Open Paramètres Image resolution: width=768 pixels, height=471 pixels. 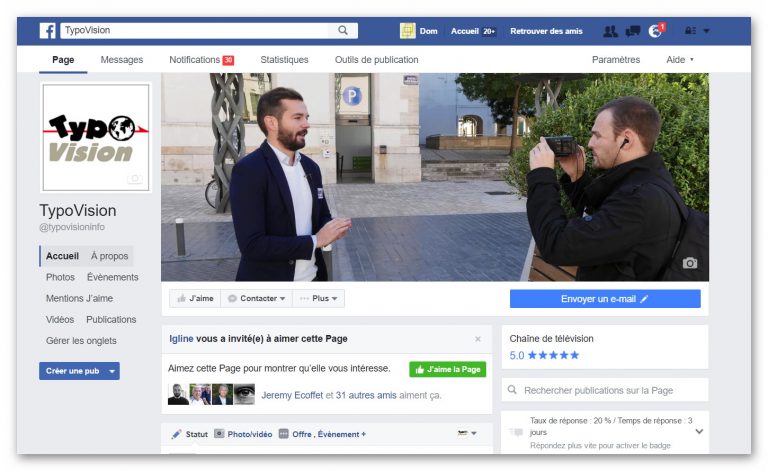click(616, 60)
